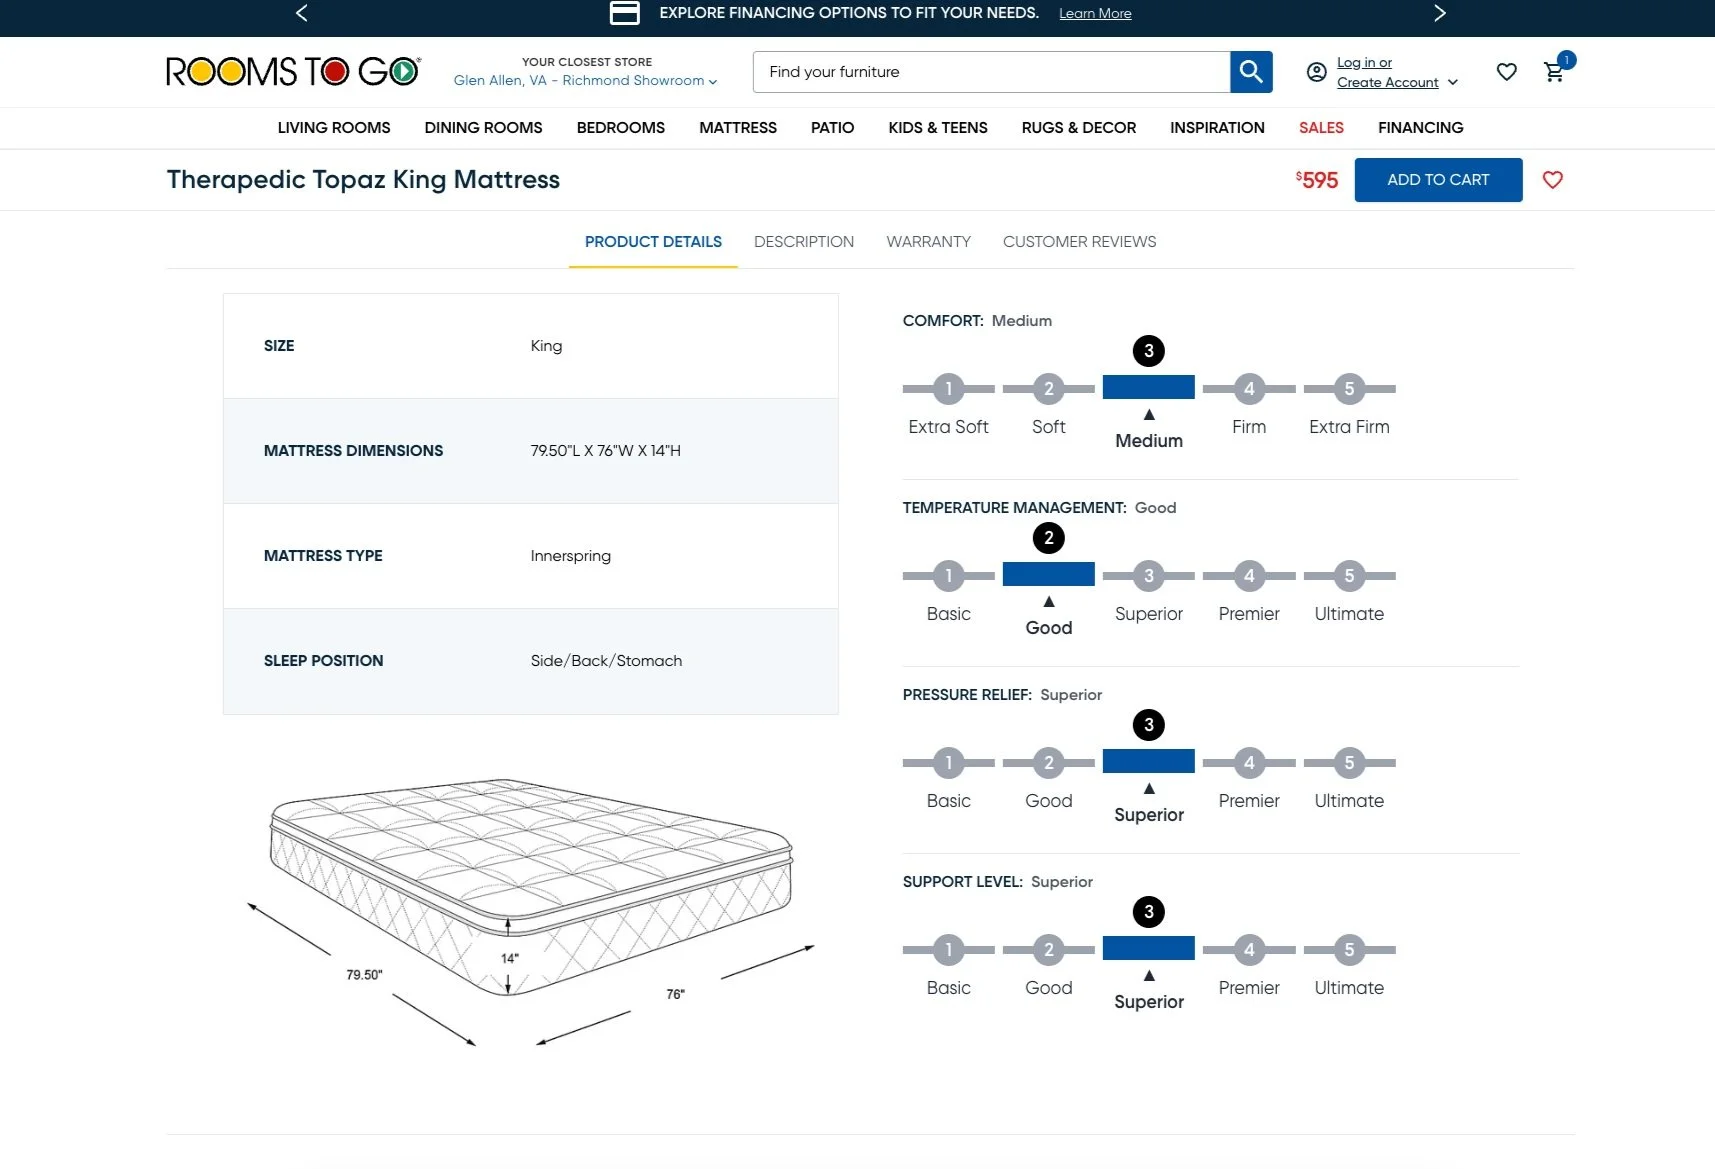Open the shopping cart icon
1715x1169 pixels.
1554,72
